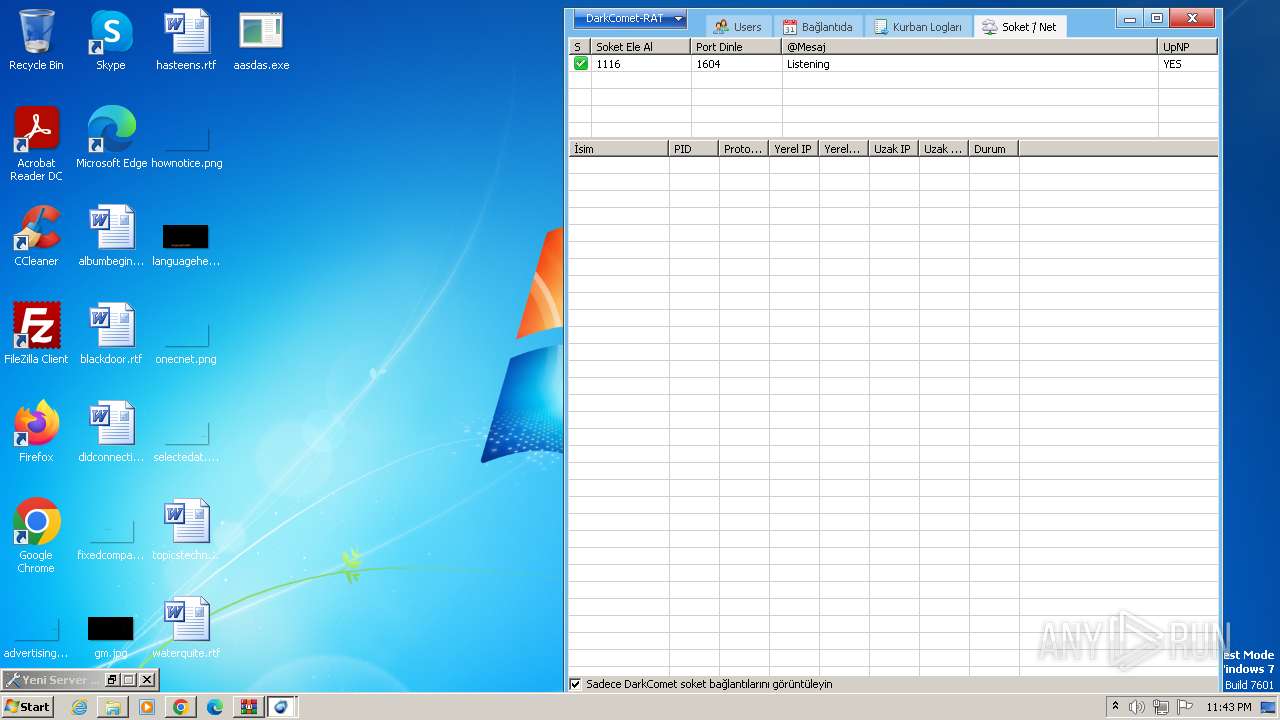Open the CCleaner desktop shortcut
Screen dimensions: 1280x720
36,236
